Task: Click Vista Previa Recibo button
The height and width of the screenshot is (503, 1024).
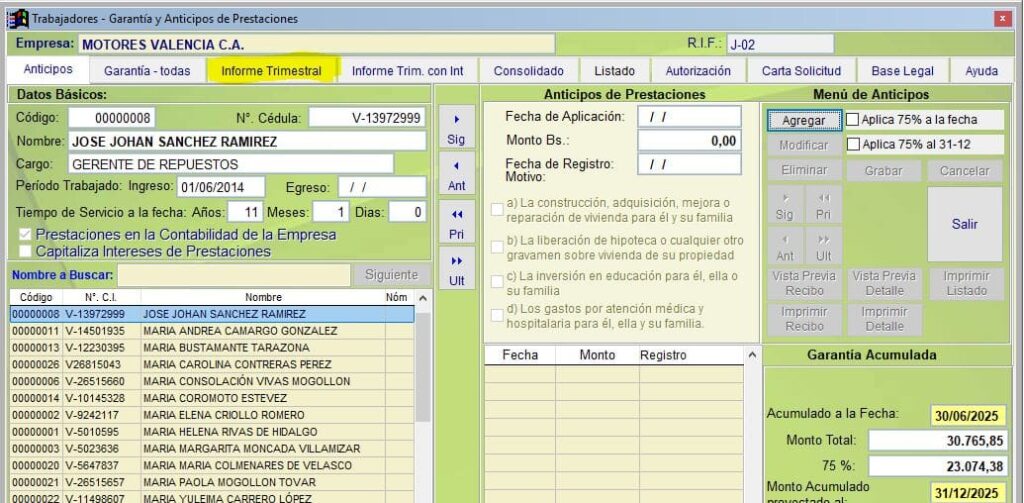Action: pyautogui.click(x=804, y=284)
